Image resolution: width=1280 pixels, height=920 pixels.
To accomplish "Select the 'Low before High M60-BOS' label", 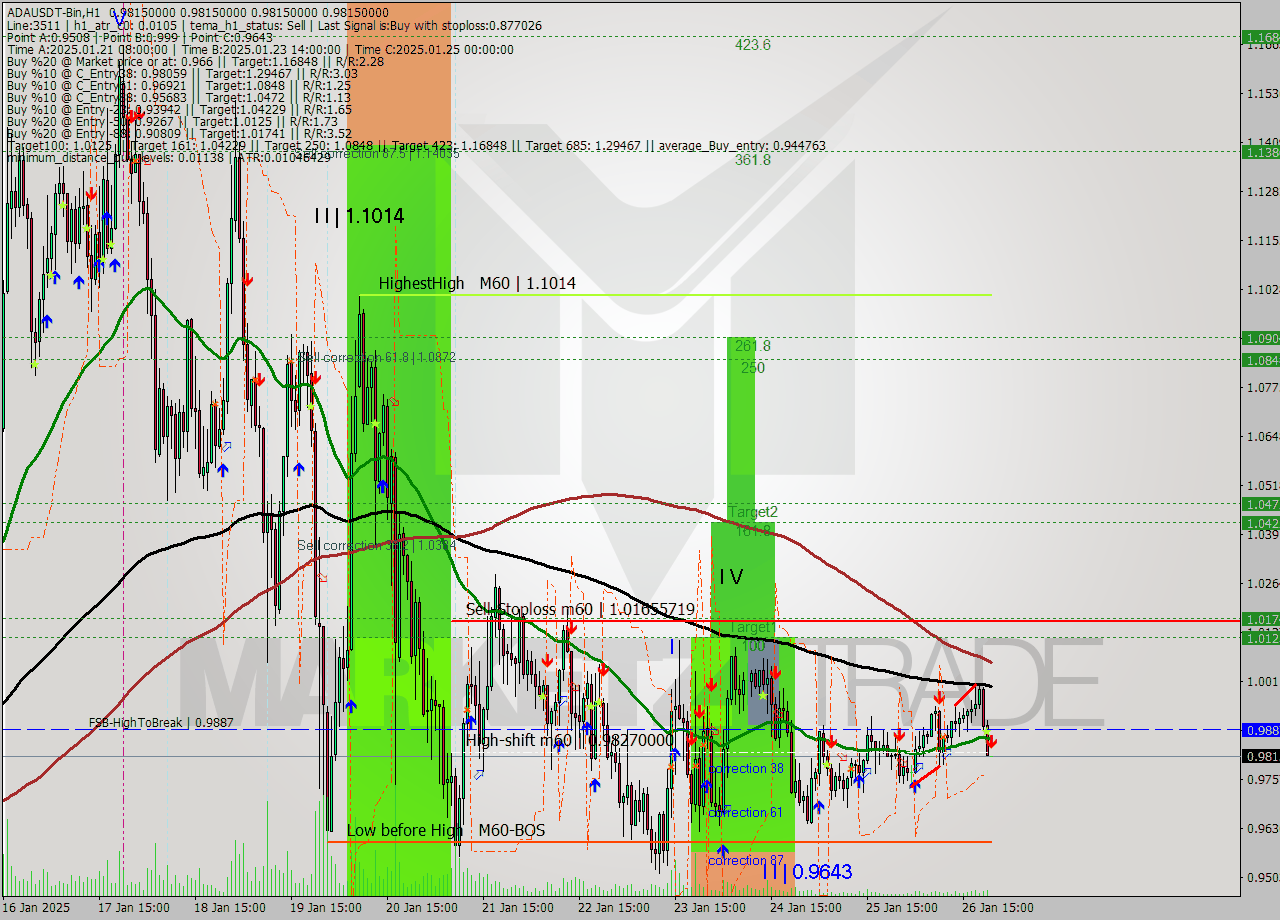I will pyautogui.click(x=446, y=831).
